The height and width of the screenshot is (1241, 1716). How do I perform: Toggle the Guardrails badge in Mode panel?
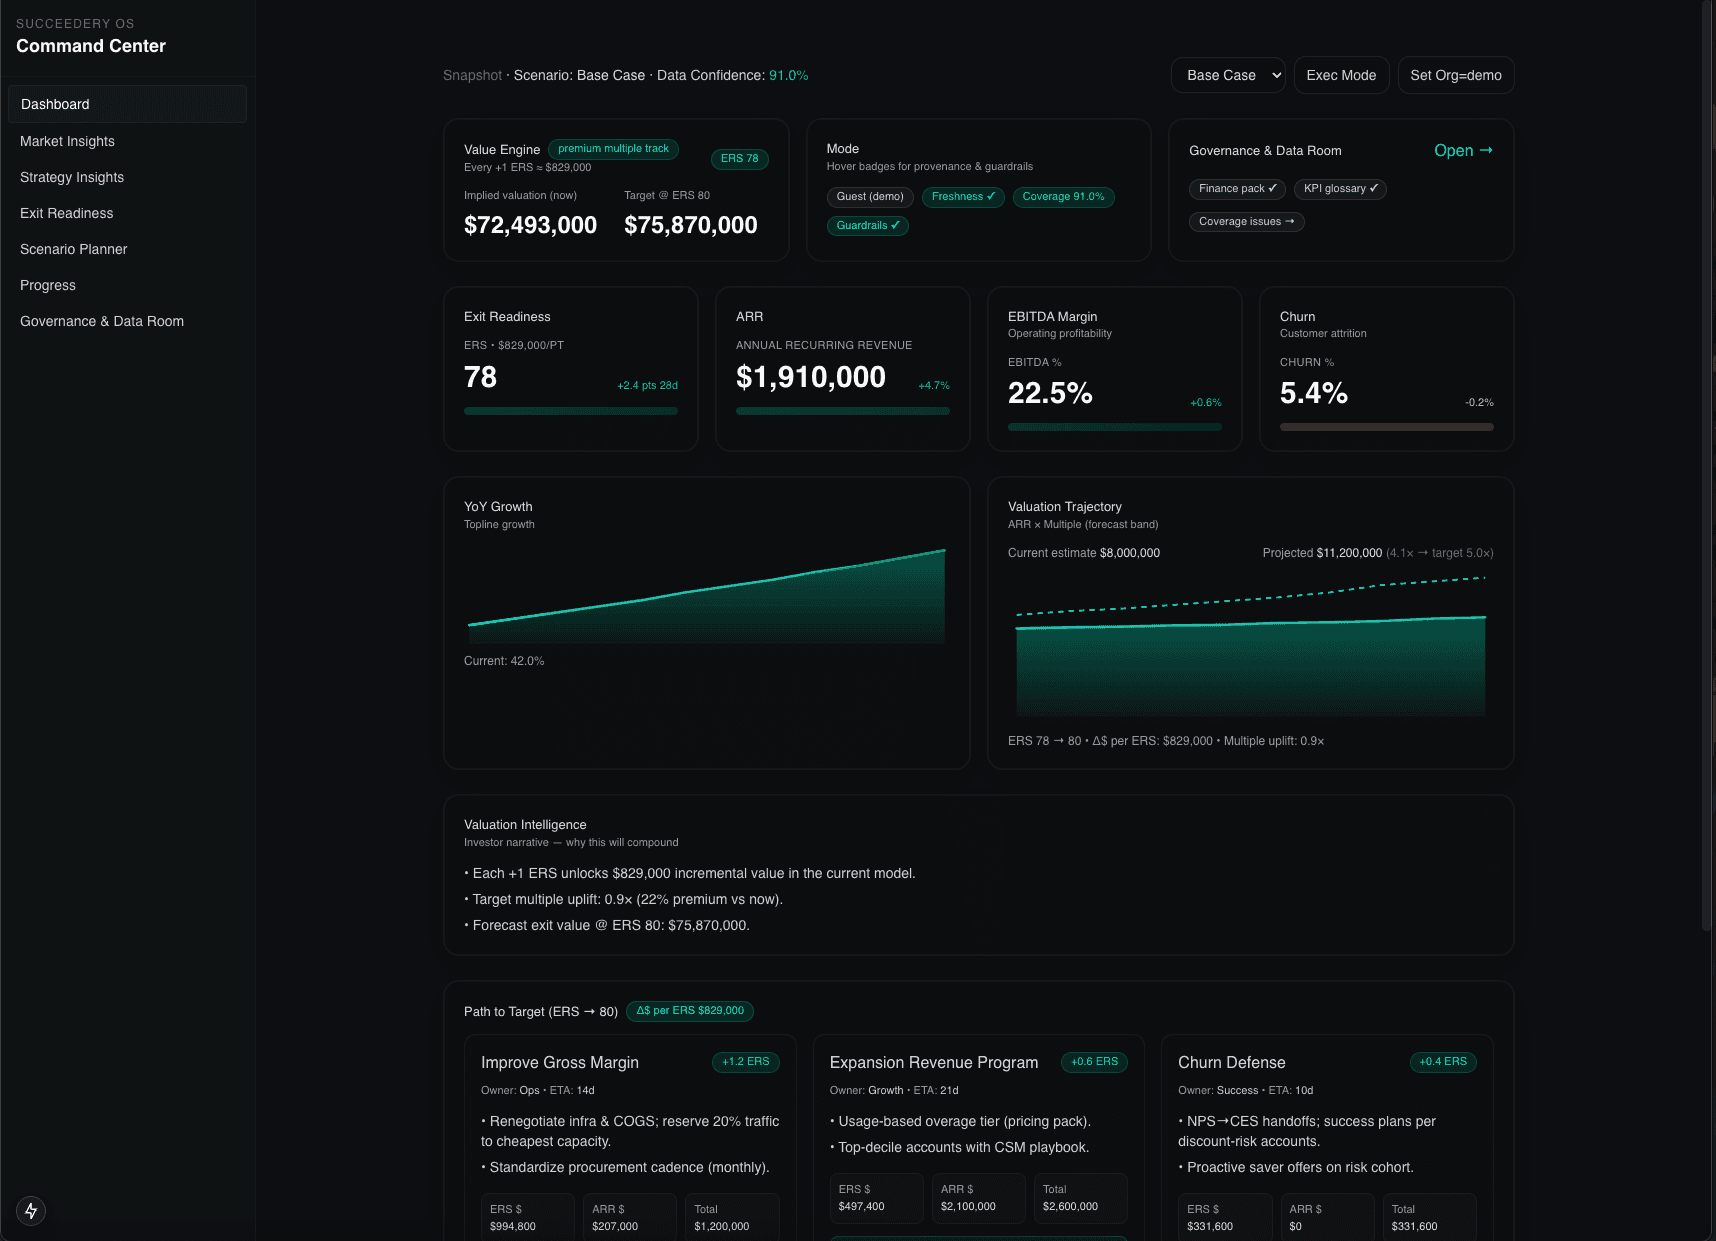[867, 225]
